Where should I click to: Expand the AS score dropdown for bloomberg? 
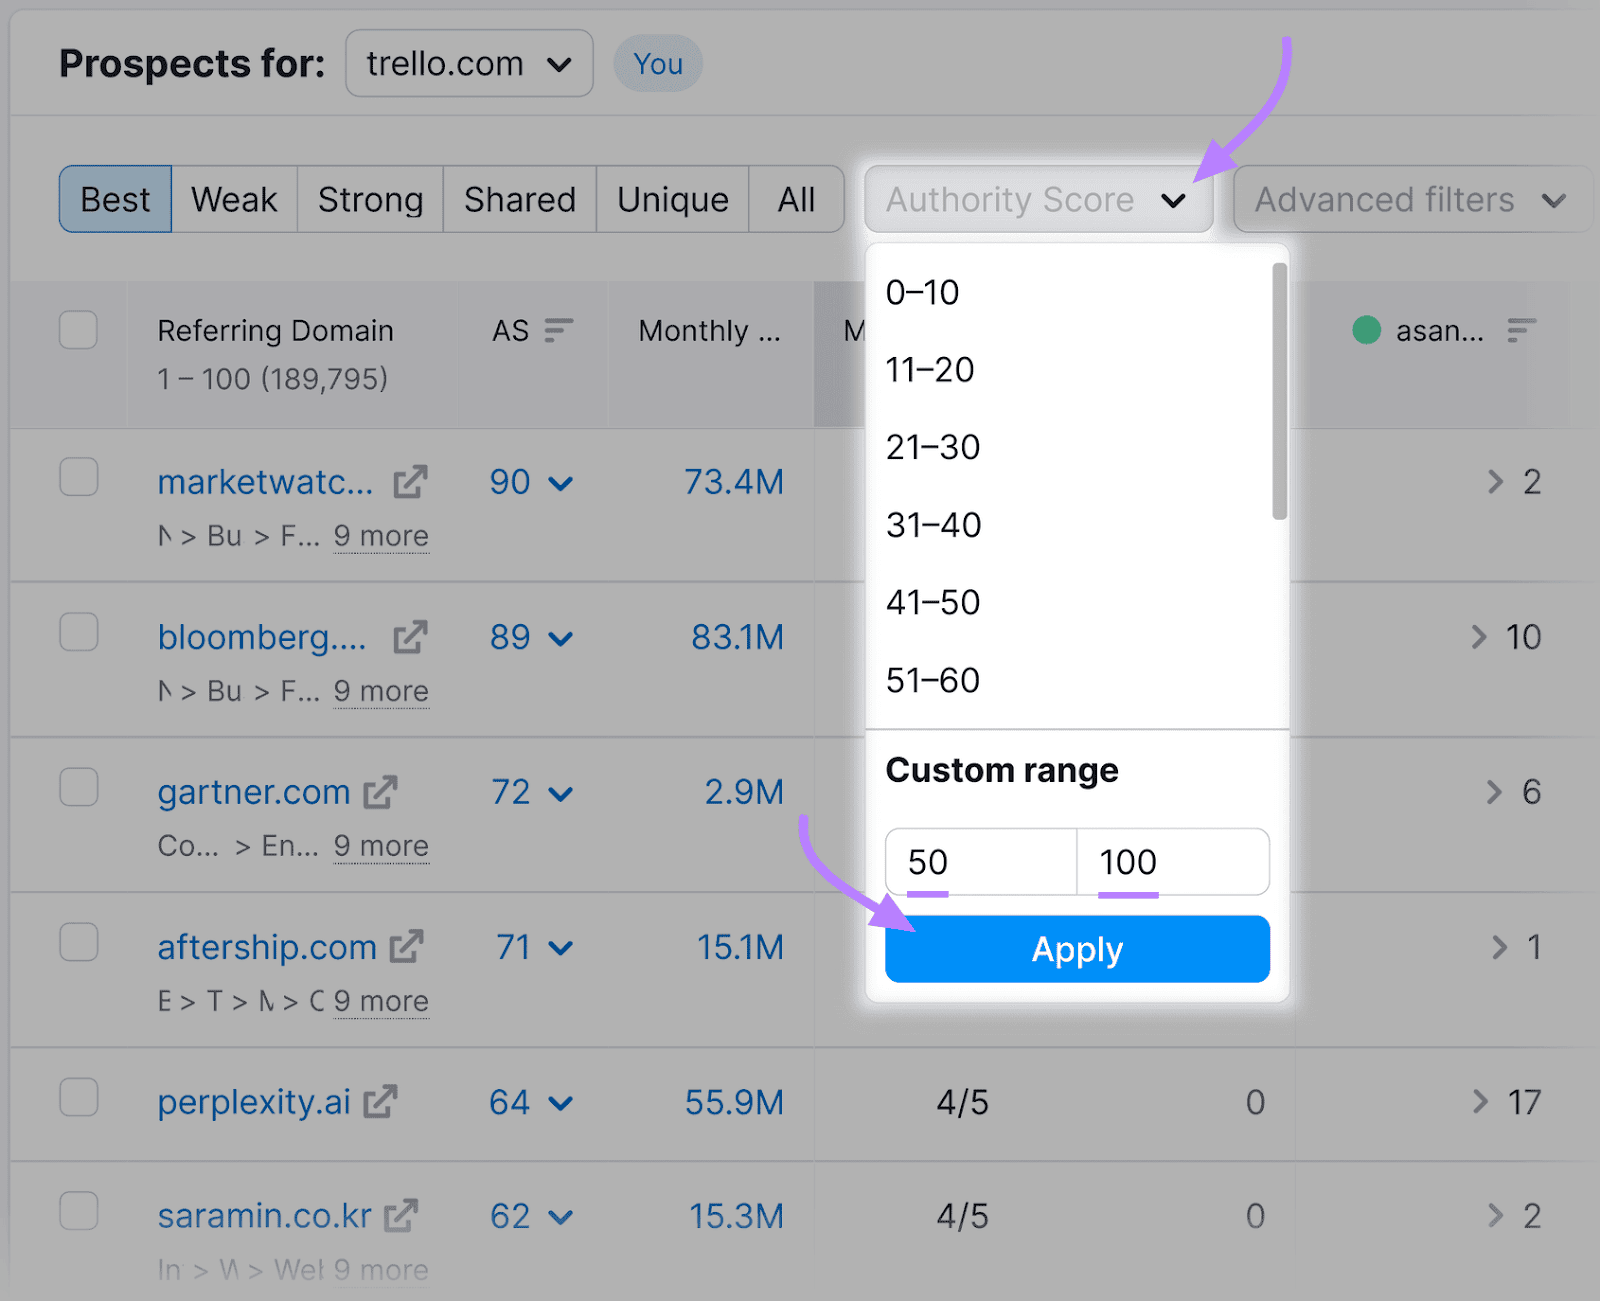point(563,637)
